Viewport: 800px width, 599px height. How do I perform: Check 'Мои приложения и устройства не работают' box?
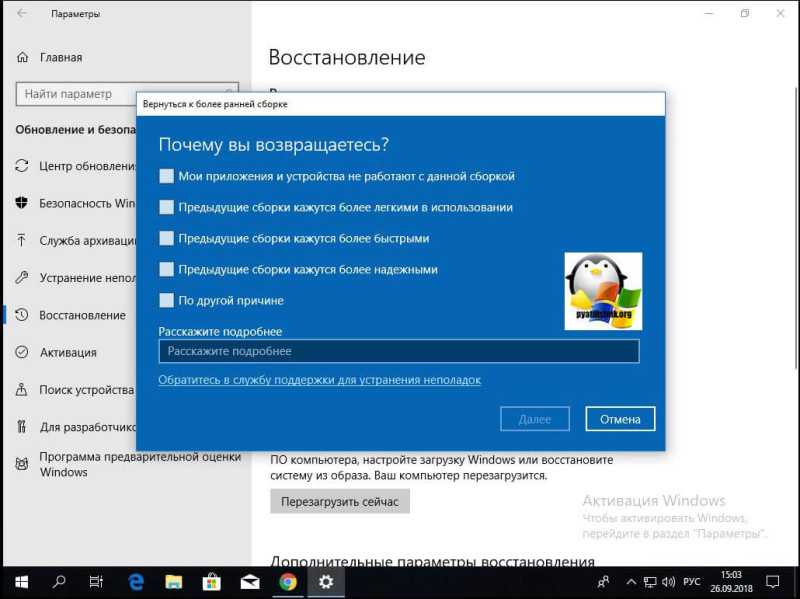click(166, 176)
